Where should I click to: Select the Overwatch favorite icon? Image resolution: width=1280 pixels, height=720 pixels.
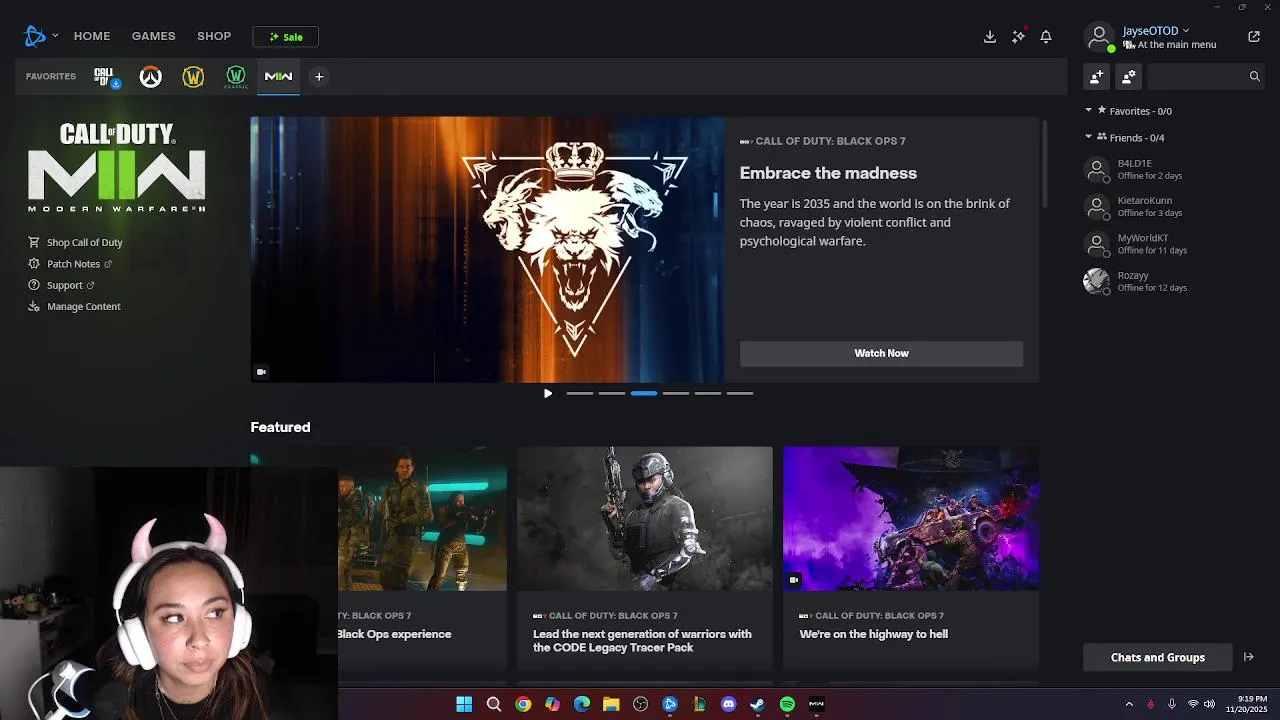pyautogui.click(x=150, y=77)
